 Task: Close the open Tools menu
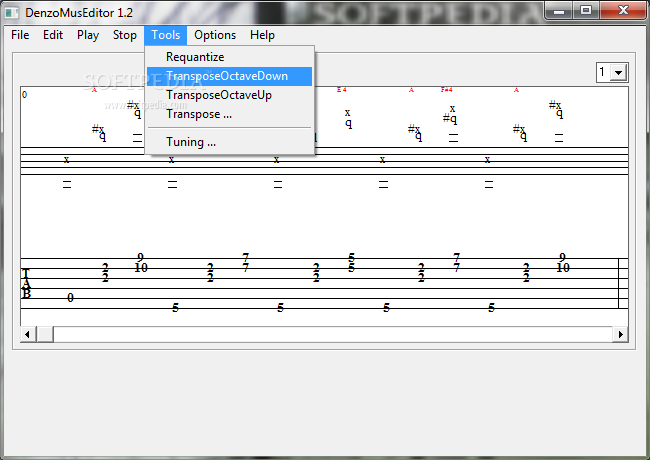pyautogui.click(x=165, y=35)
